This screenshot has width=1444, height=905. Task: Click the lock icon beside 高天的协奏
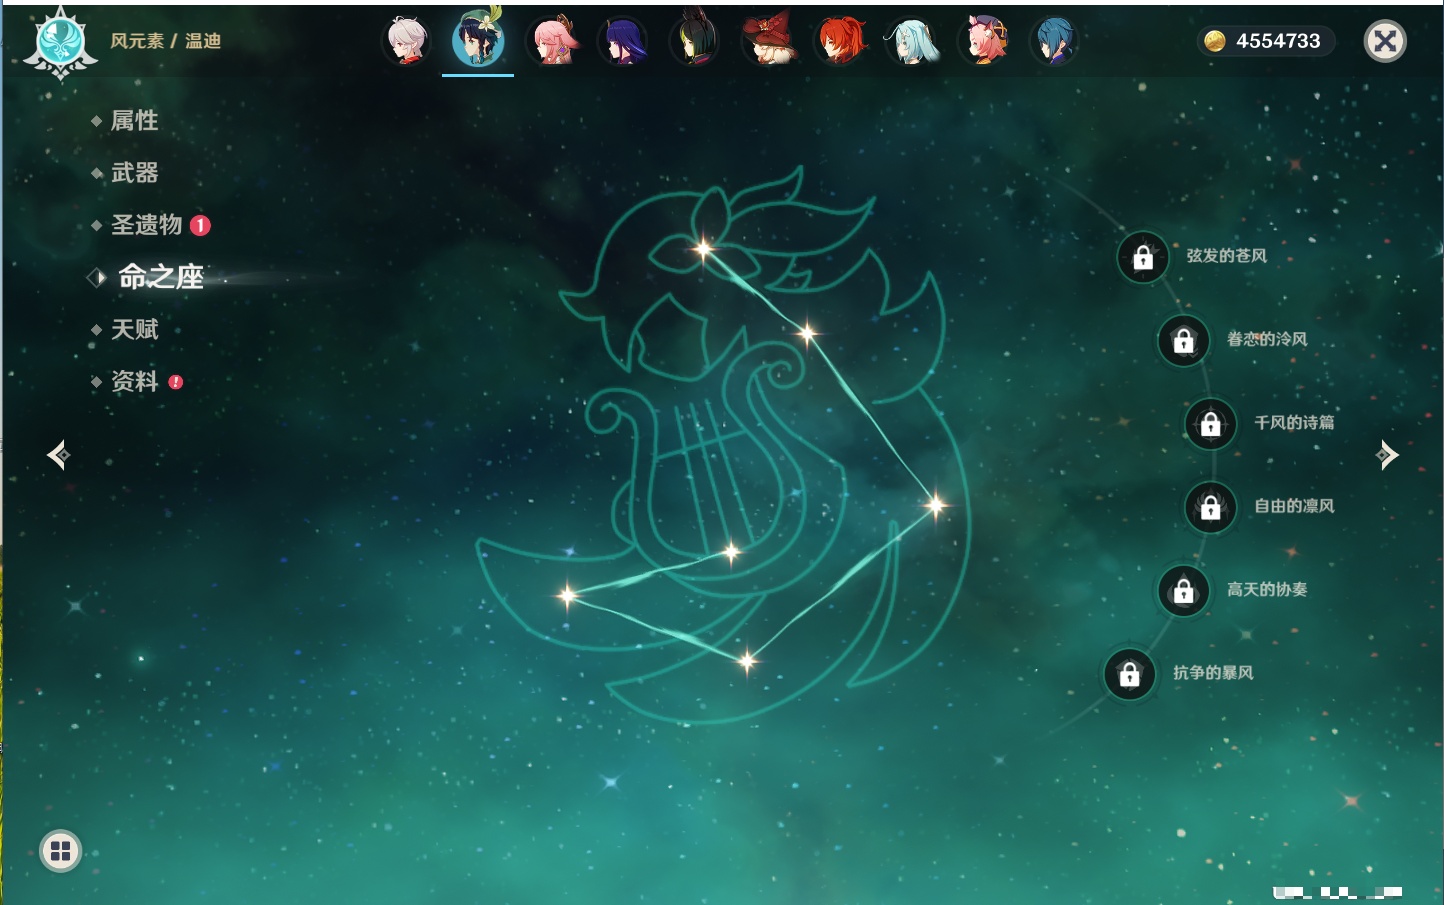(1184, 590)
